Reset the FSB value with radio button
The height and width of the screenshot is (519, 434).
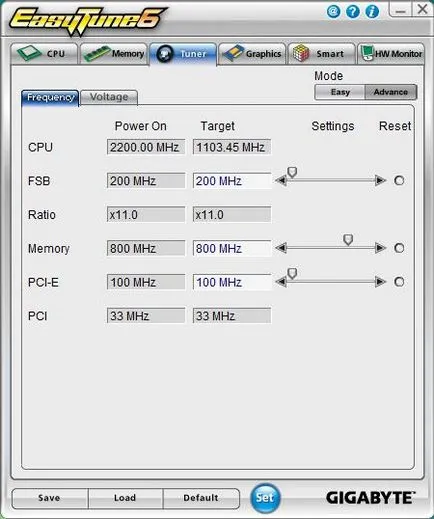pyautogui.click(x=399, y=181)
